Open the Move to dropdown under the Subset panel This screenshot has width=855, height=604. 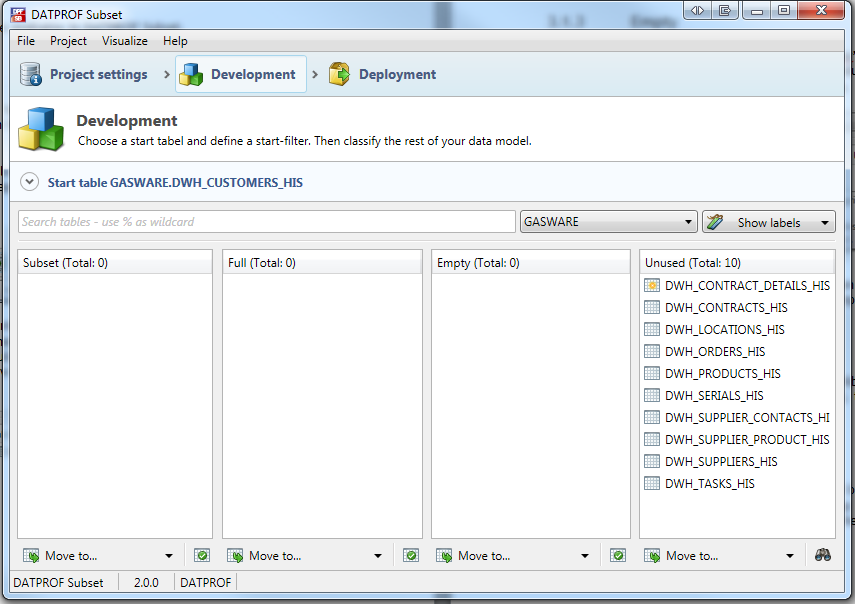point(98,555)
